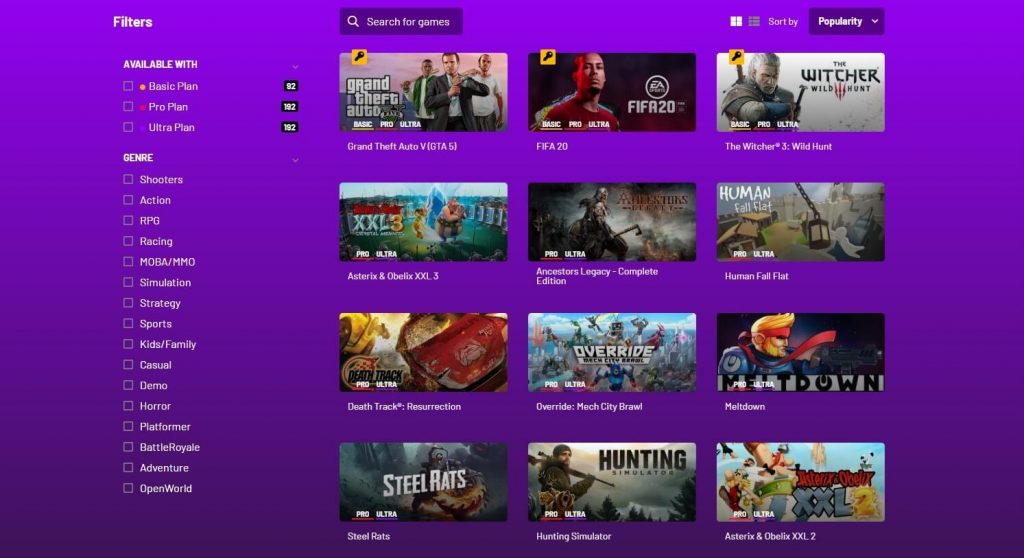Filter by Casual genre

point(128,365)
